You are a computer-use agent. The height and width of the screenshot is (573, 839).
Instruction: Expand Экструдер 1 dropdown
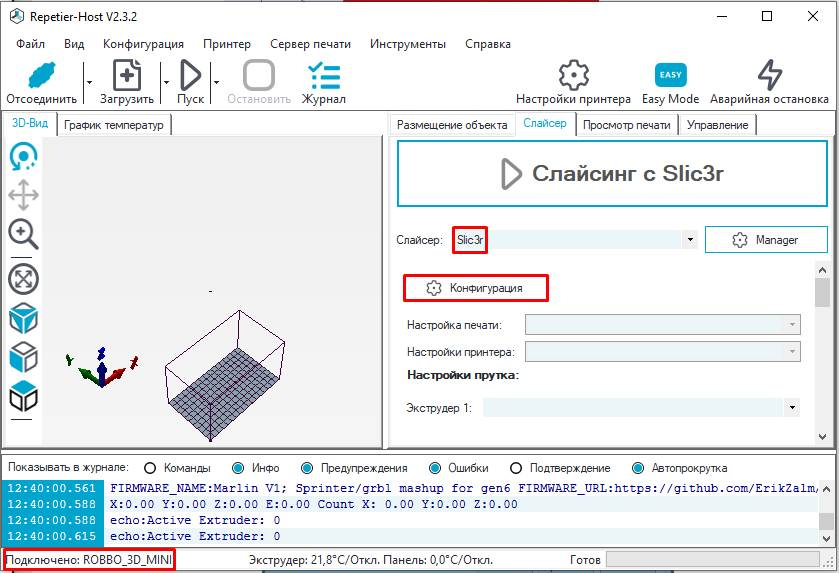(792, 408)
